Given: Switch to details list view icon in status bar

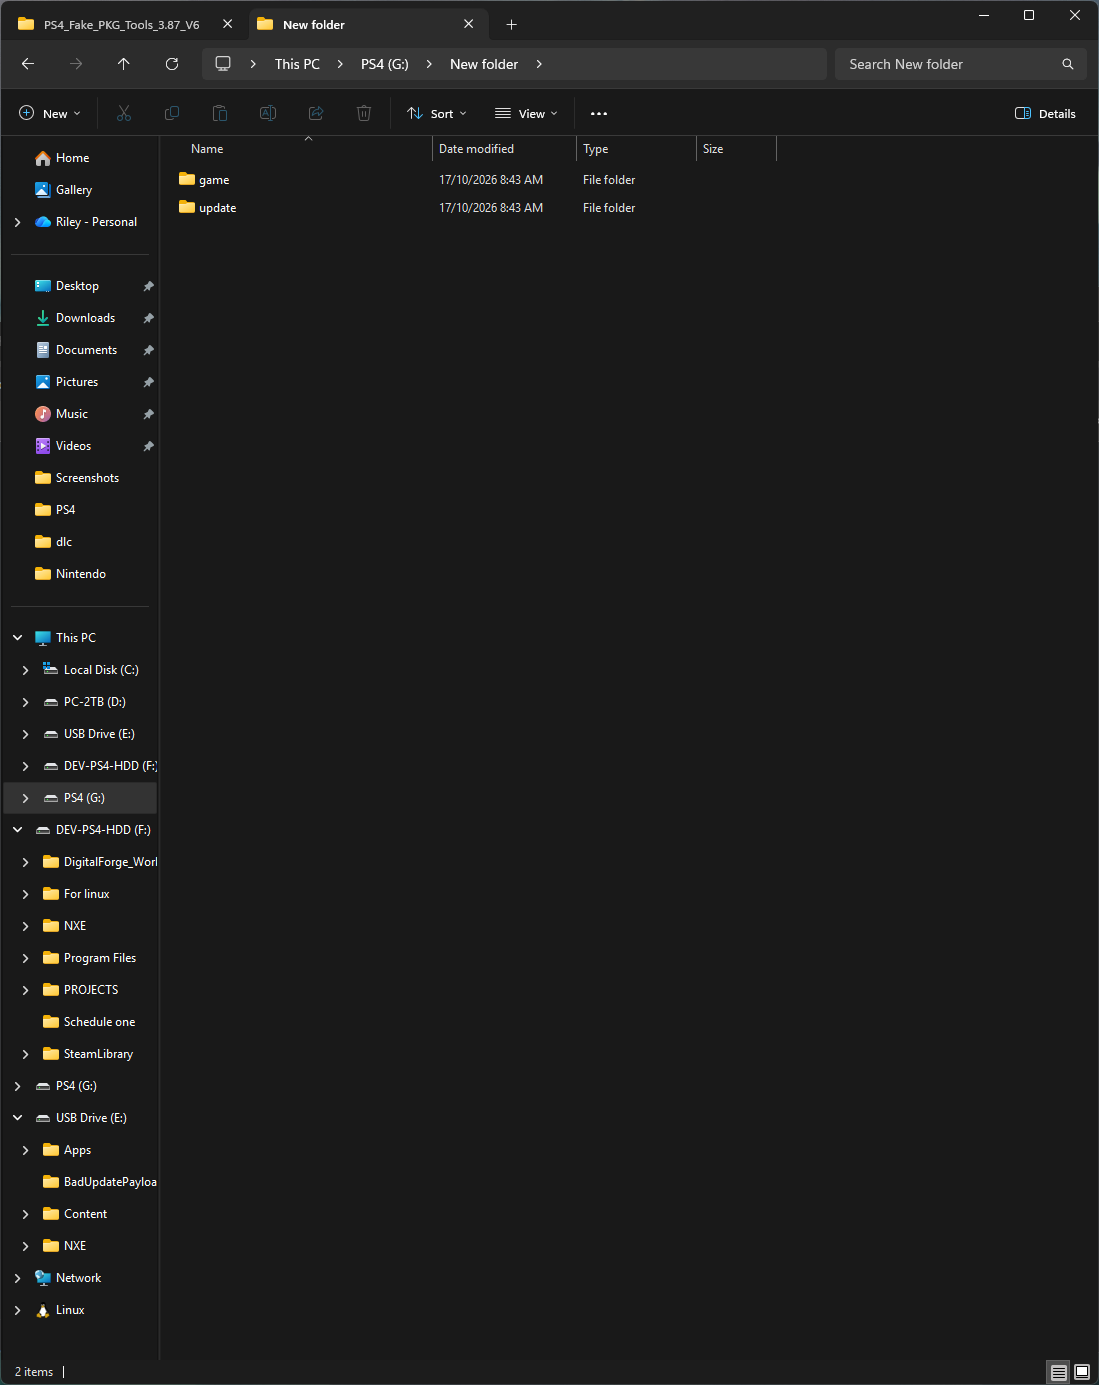Looking at the screenshot, I should click(1059, 1372).
